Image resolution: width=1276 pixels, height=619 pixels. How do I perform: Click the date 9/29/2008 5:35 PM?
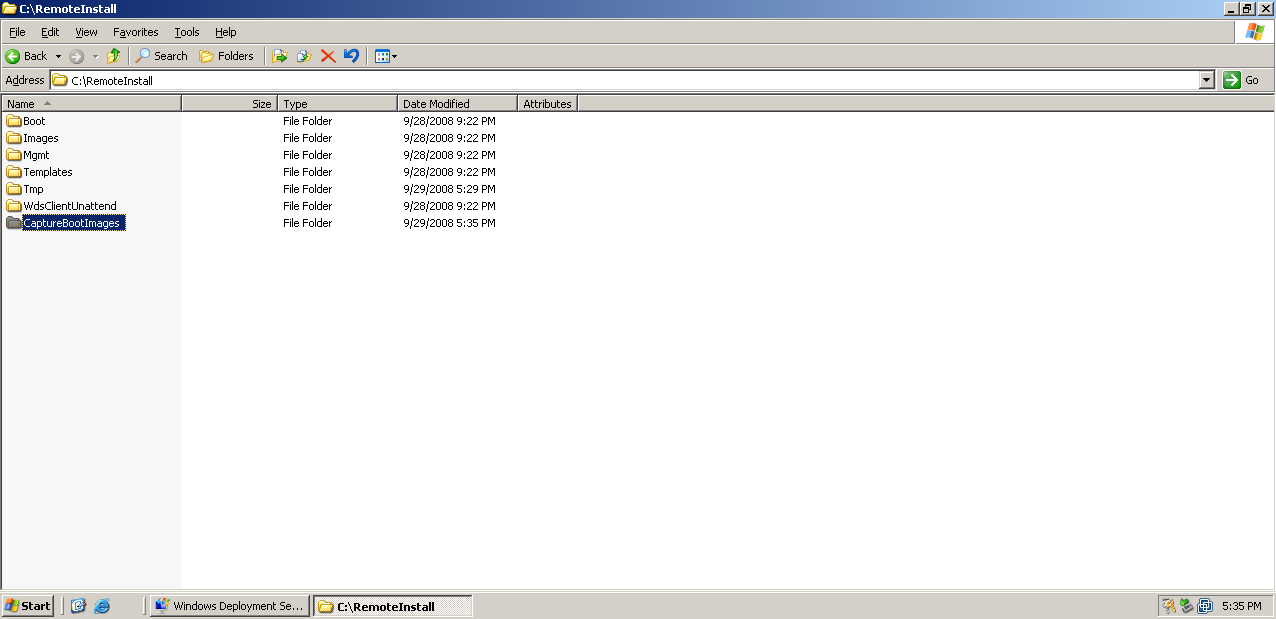(449, 223)
